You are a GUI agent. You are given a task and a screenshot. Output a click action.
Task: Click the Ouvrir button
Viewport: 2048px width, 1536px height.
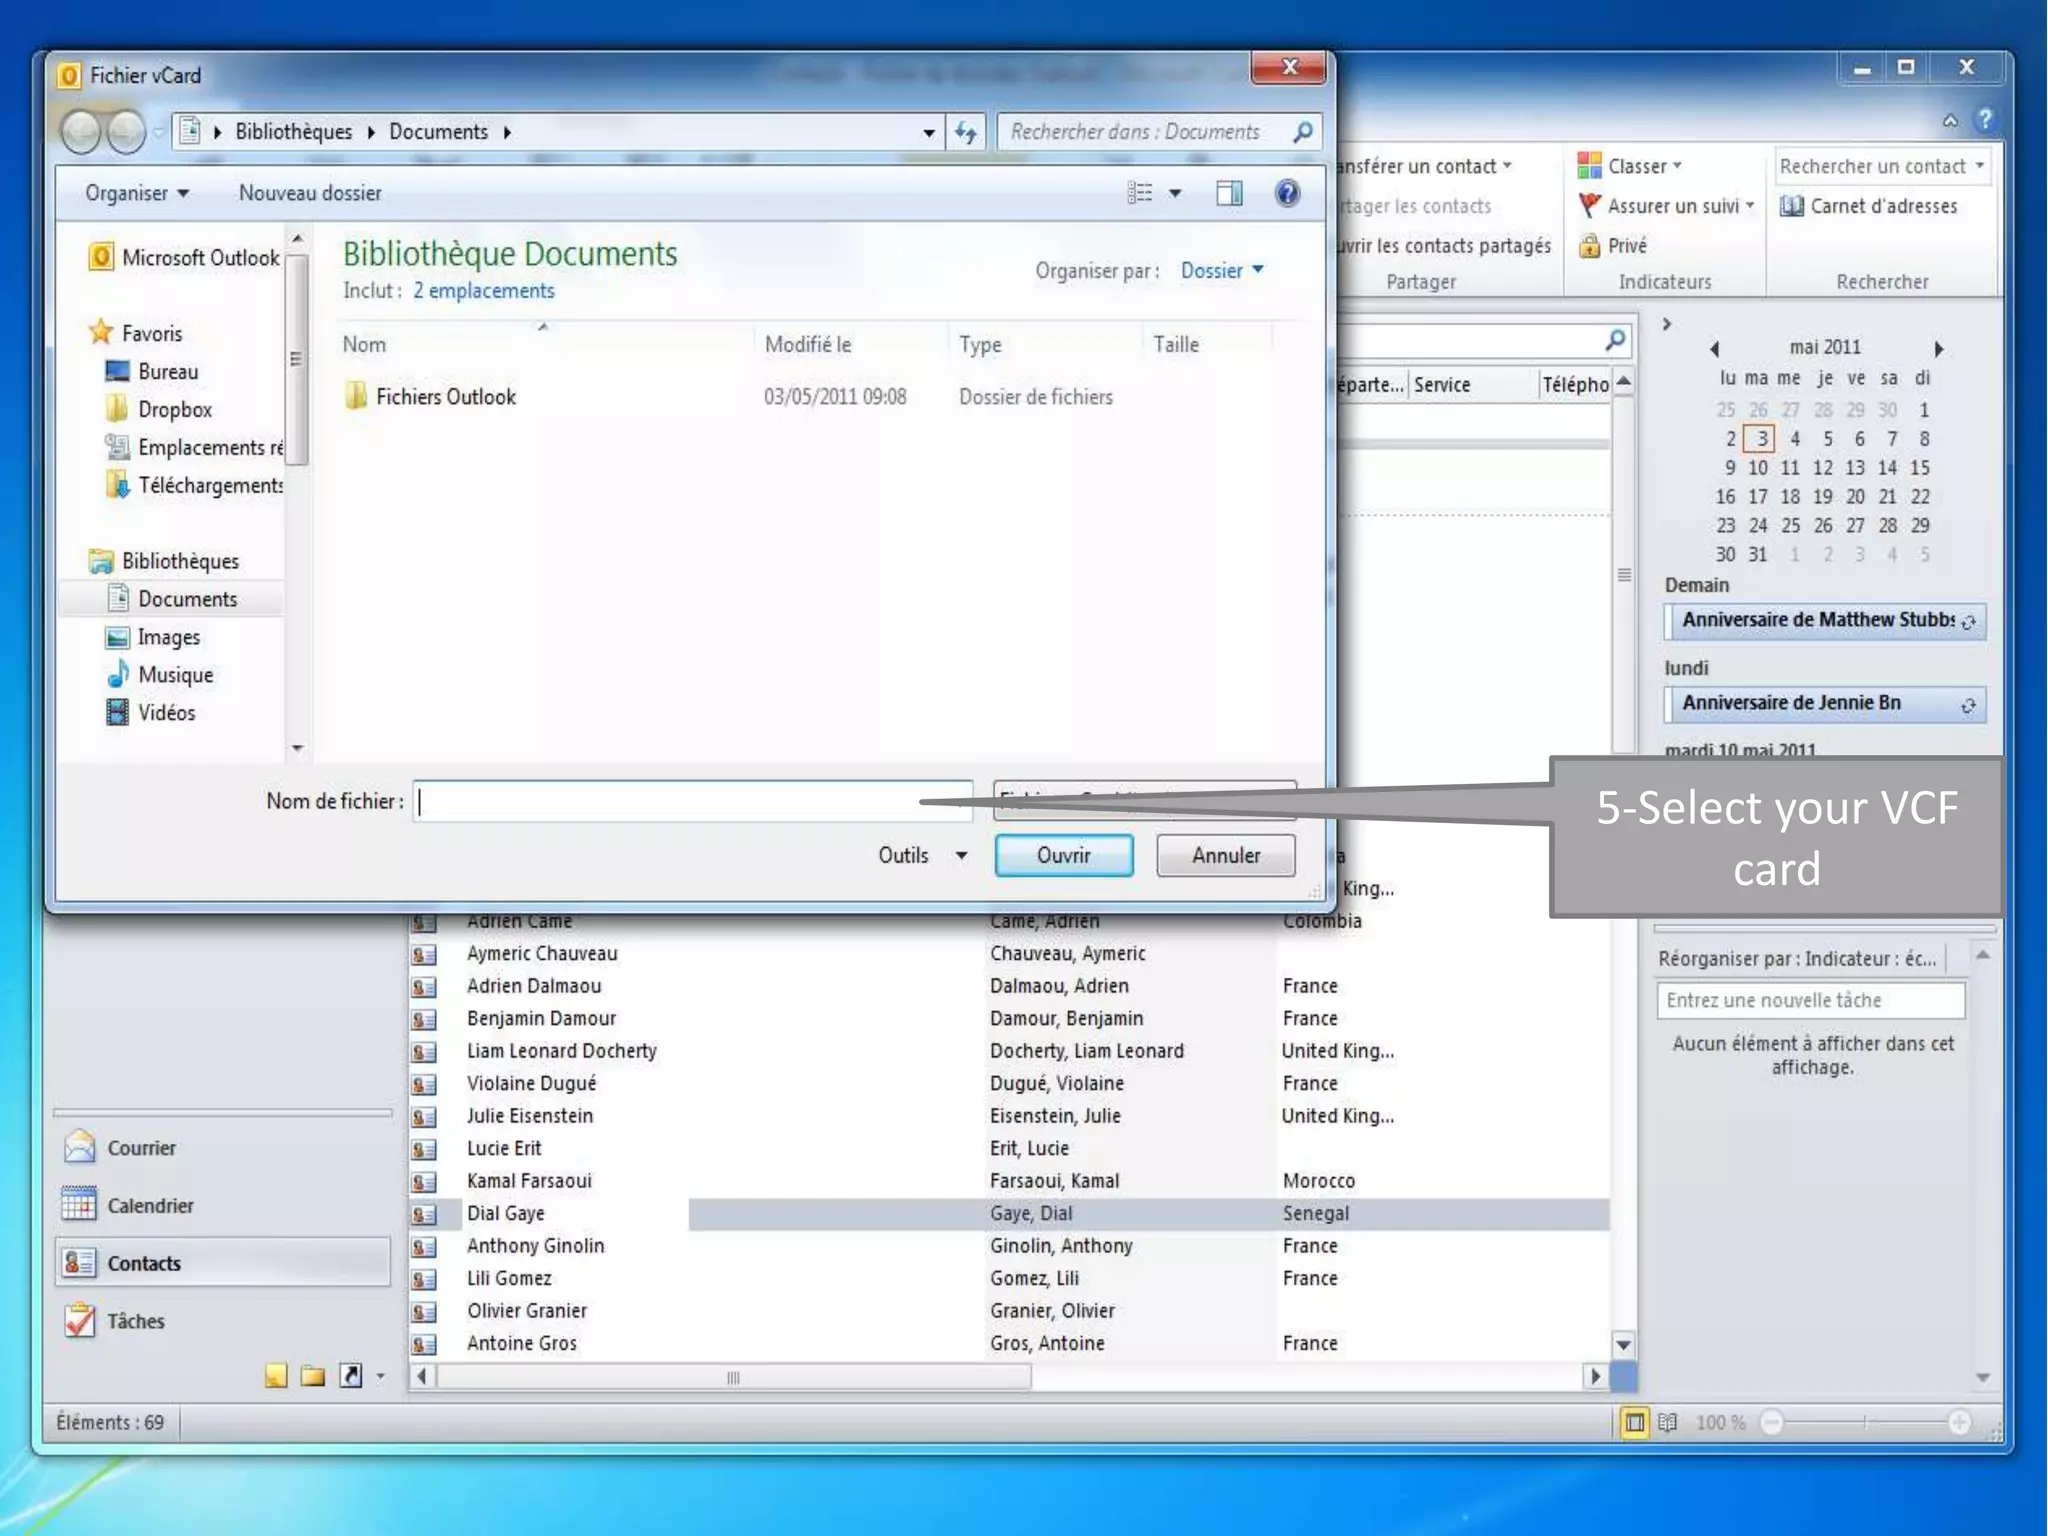1063,855
